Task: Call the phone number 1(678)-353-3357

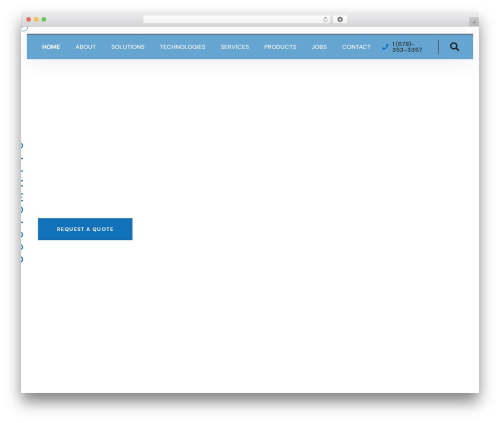Action: pyautogui.click(x=407, y=47)
